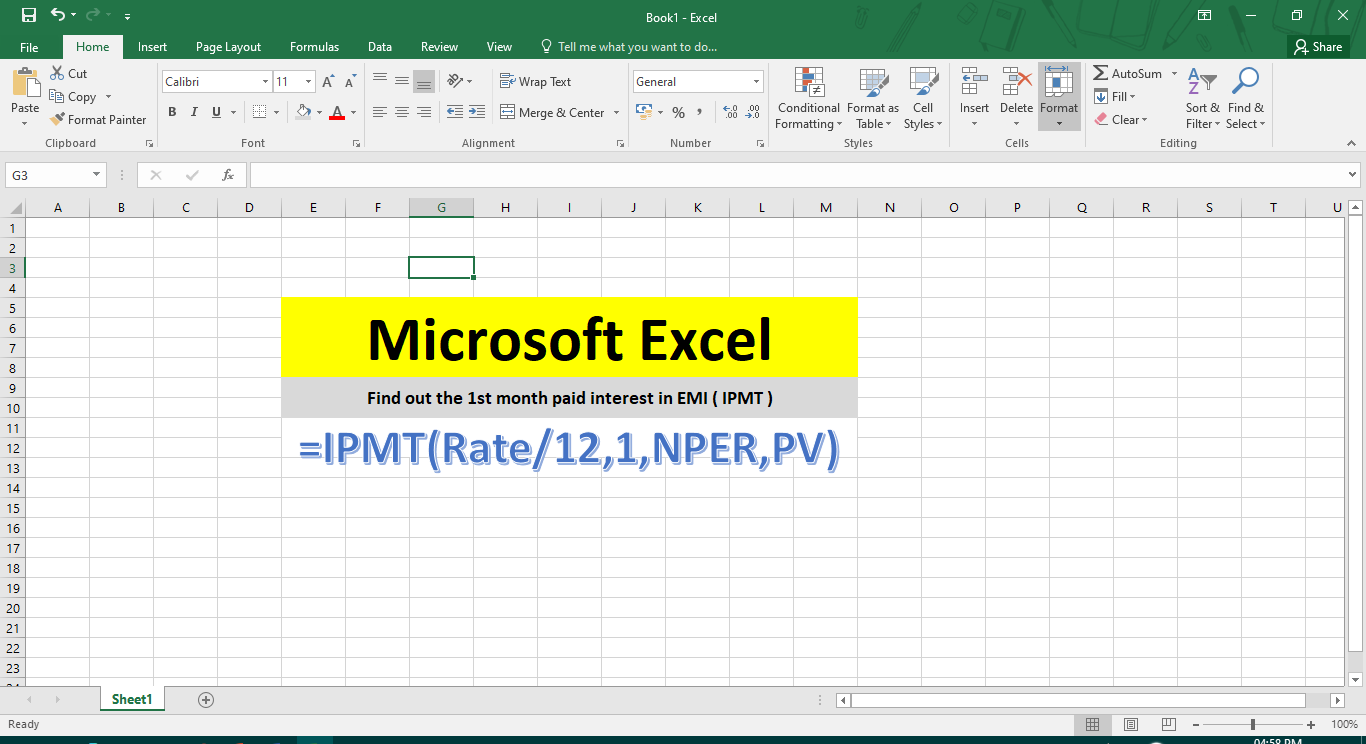Click the Format cells icon
Screen dimensions: 1366x744
coord(1058,82)
